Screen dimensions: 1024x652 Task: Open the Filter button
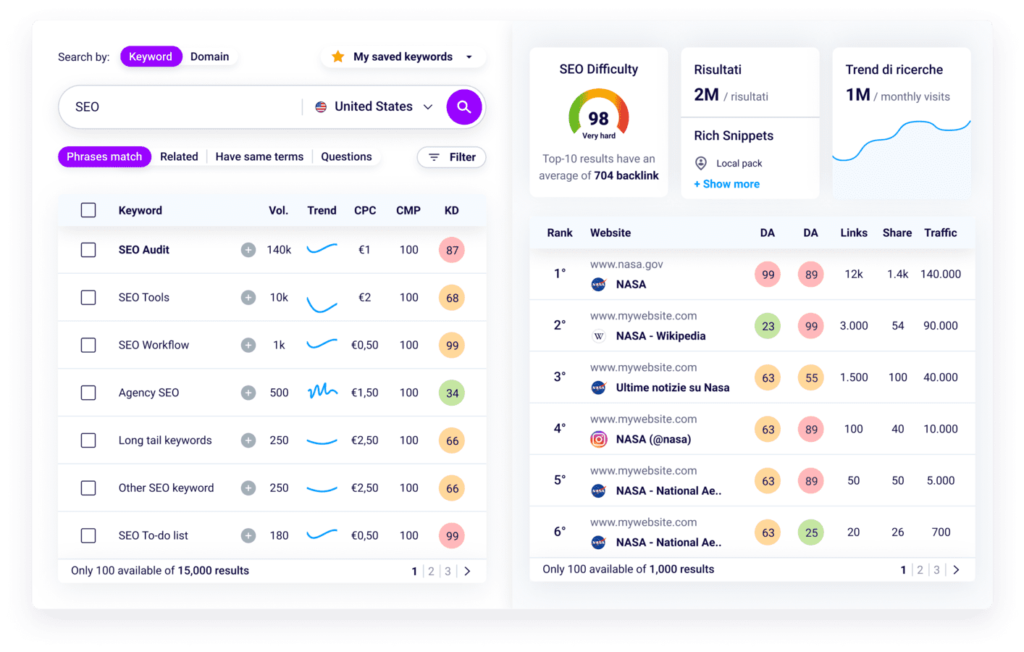(451, 157)
